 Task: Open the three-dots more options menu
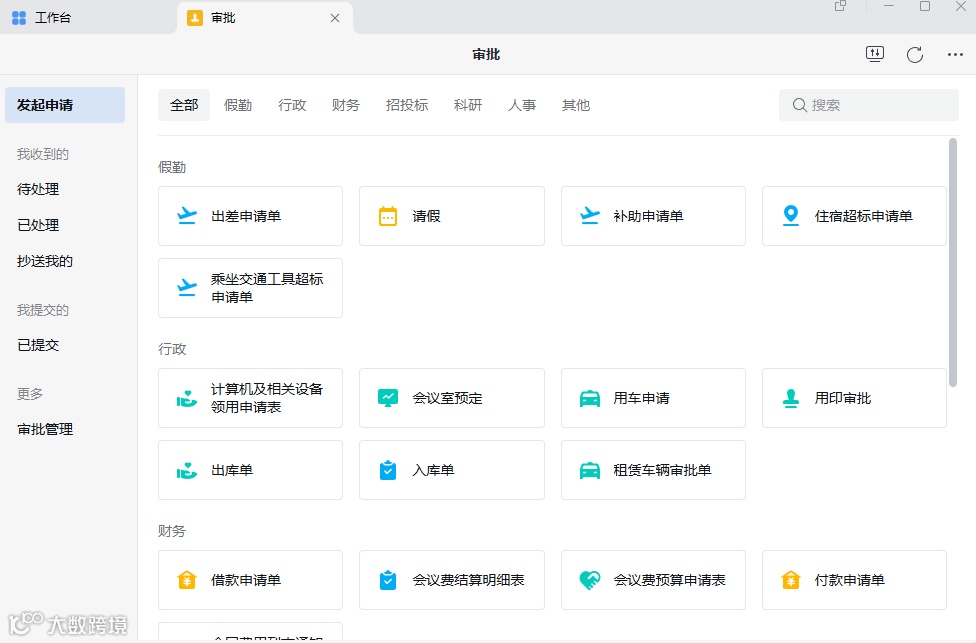pyautogui.click(x=955, y=55)
